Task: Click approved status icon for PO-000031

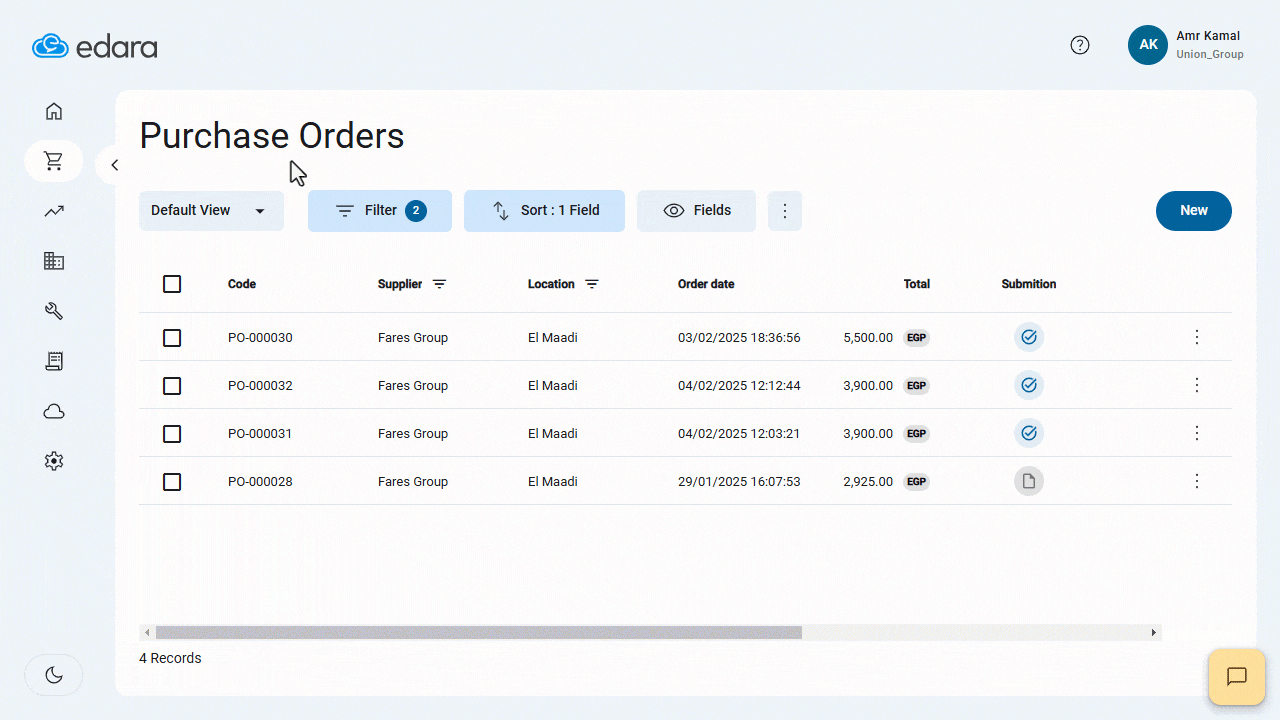Action: click(1029, 433)
